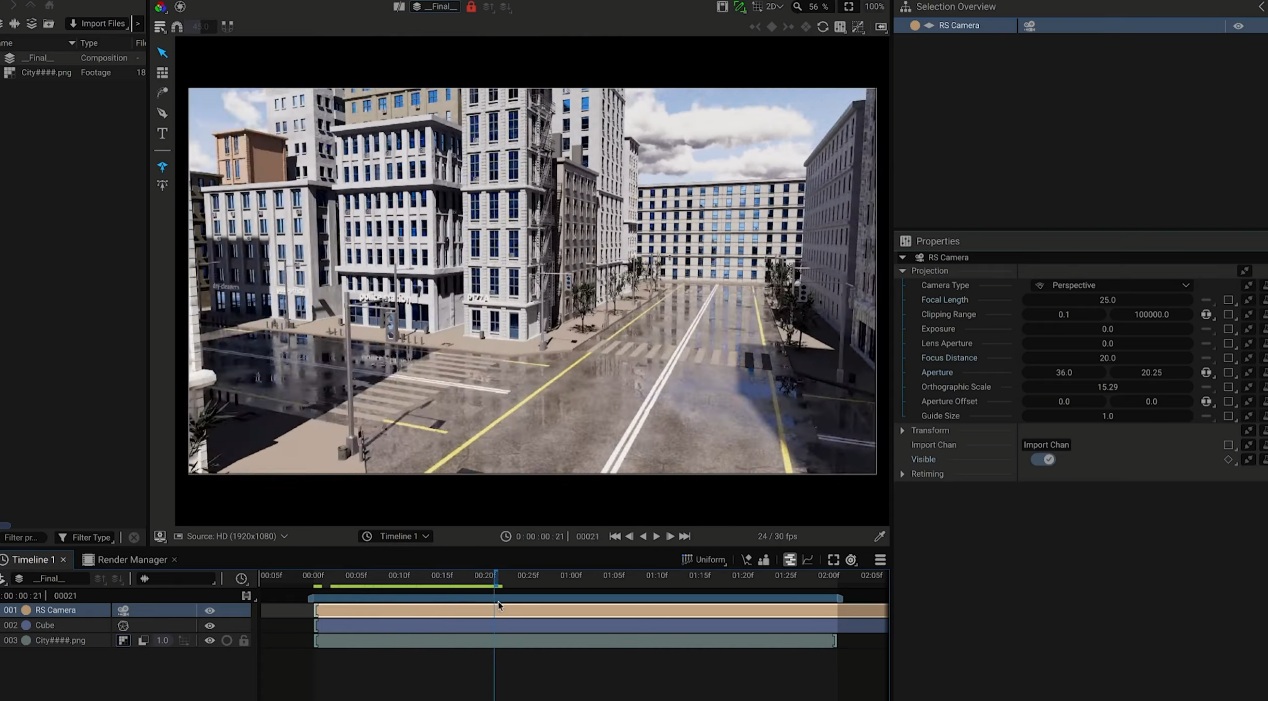Switch to the Timeline 1 tab
This screenshot has height=701, width=1268.
tap(33, 560)
